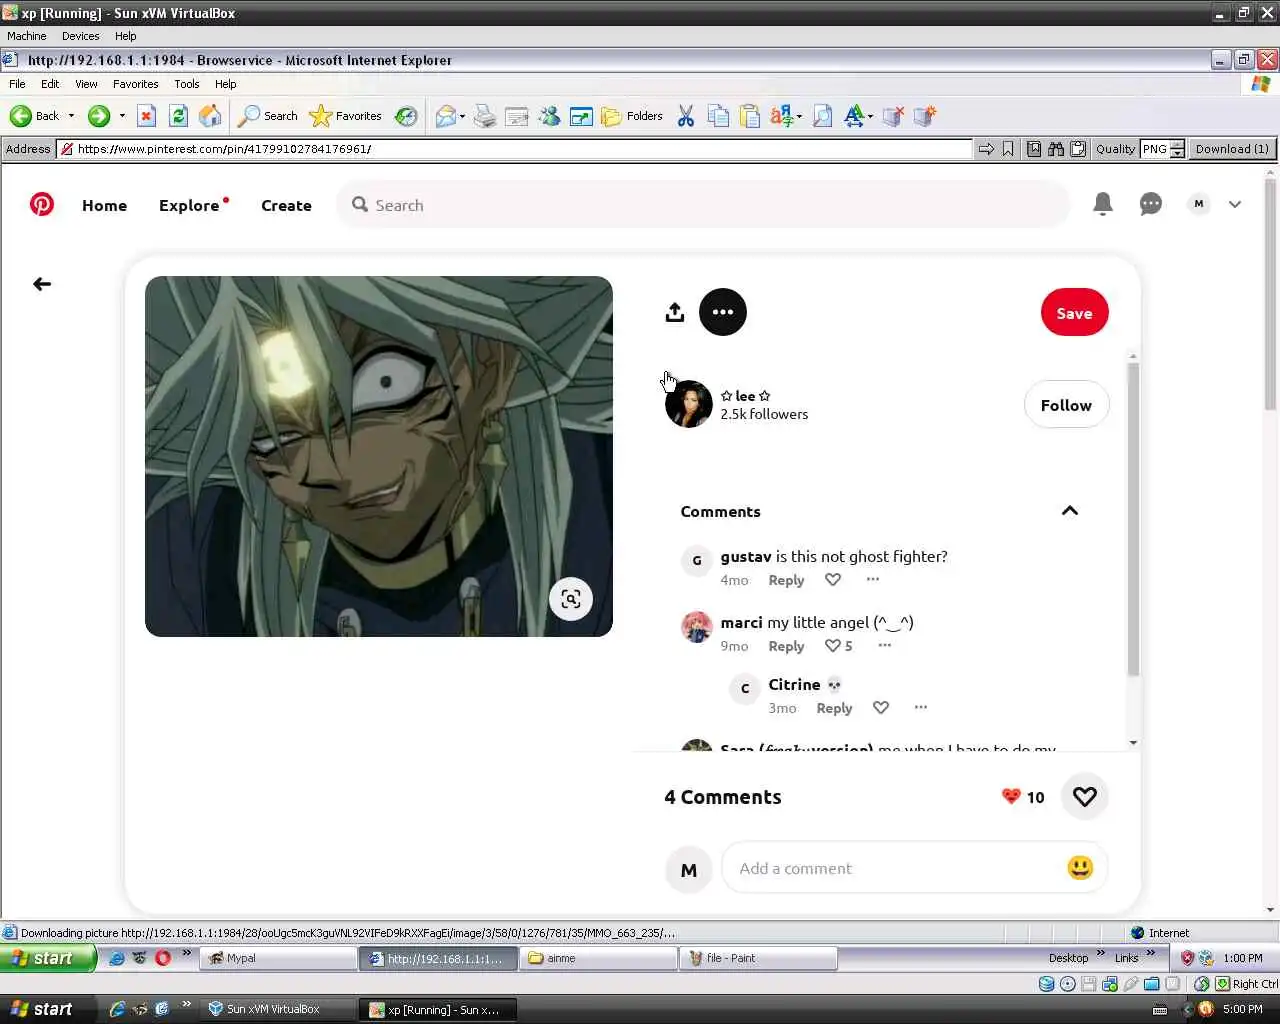Open the Folders toolbar button

pyautogui.click(x=632, y=116)
